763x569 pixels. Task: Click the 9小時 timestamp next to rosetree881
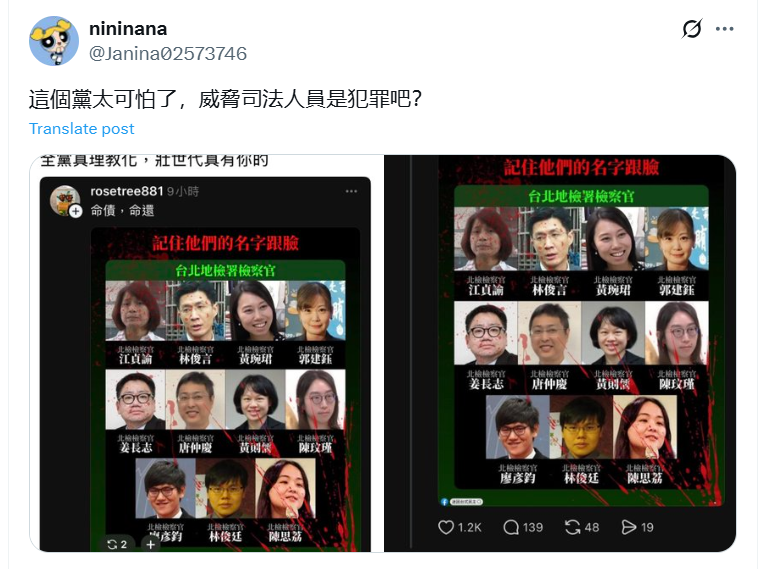click(183, 191)
